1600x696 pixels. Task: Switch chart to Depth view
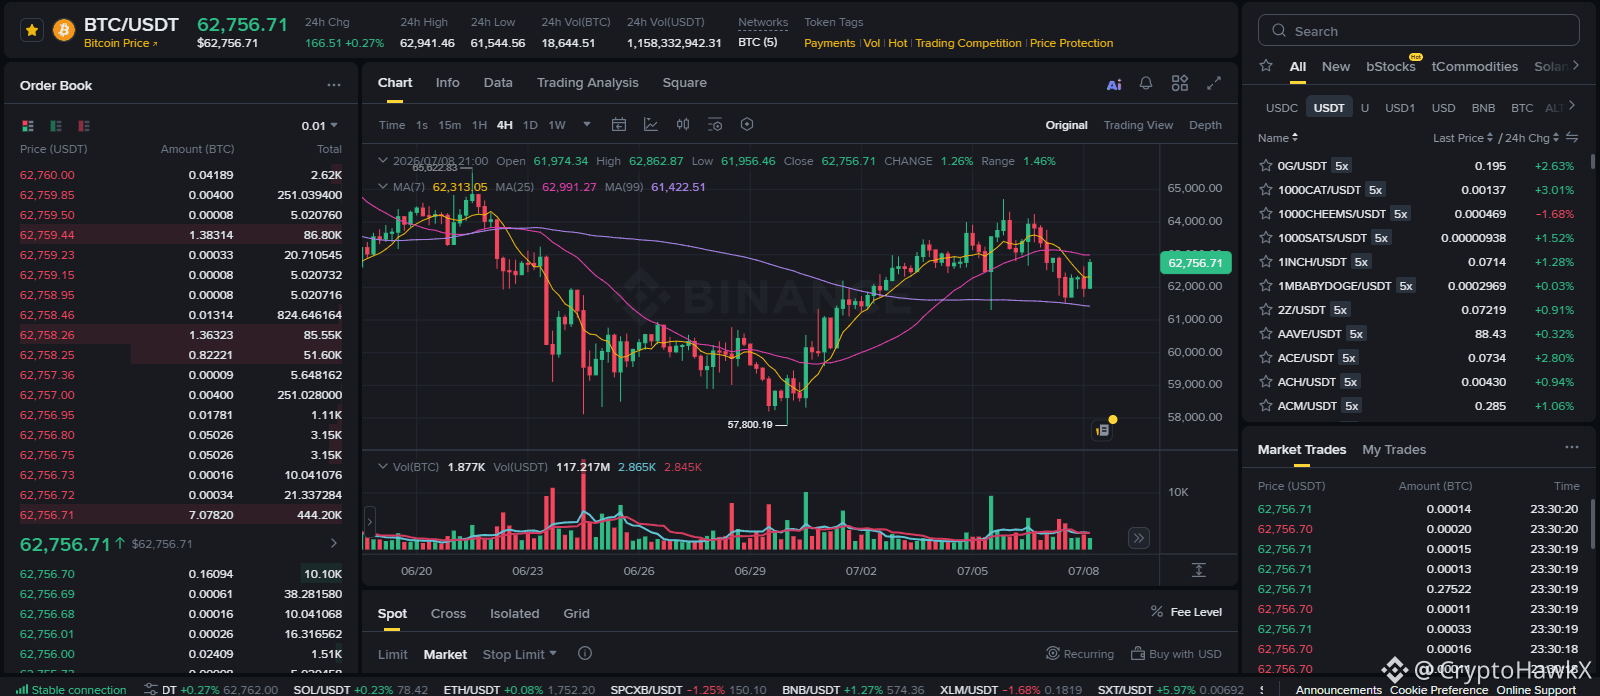[x=1205, y=125]
